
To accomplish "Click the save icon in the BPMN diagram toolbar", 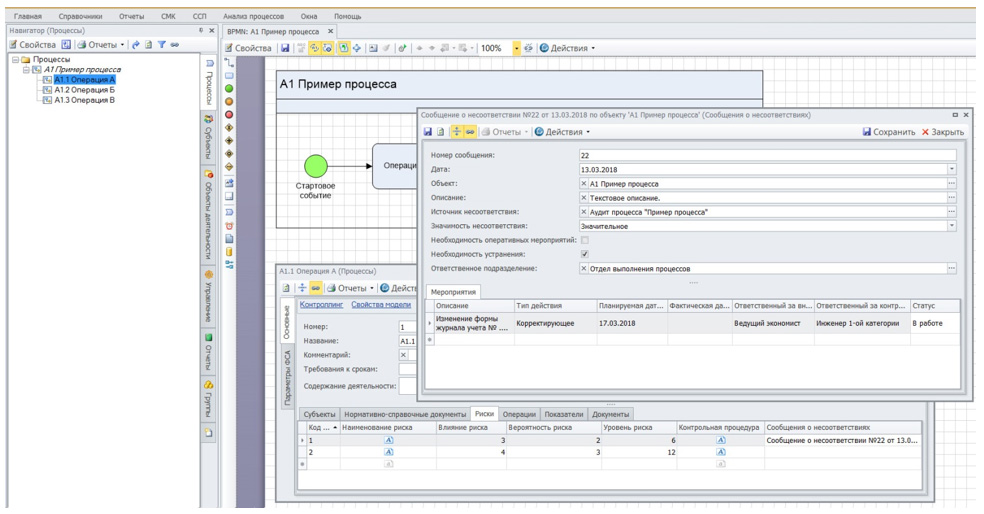I will (285, 48).
